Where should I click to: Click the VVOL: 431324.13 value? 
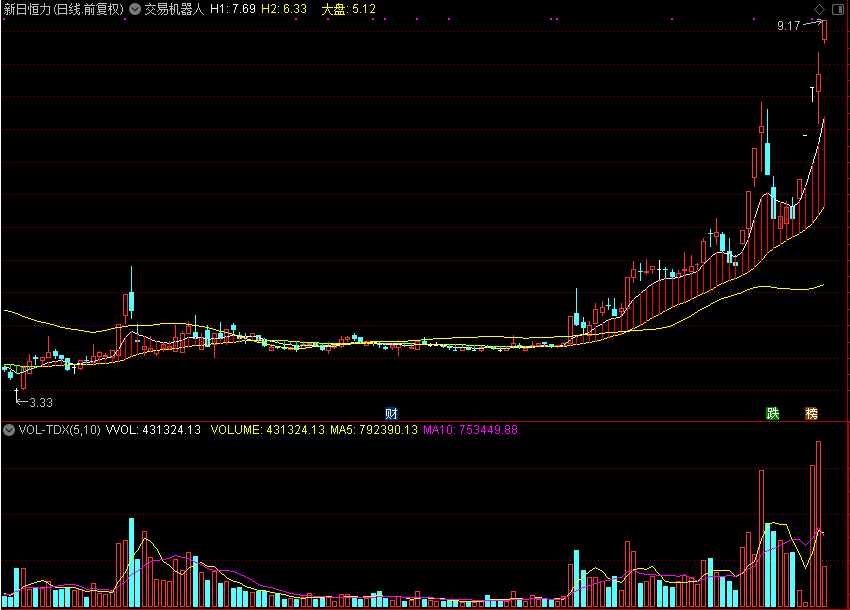[x=153, y=430]
